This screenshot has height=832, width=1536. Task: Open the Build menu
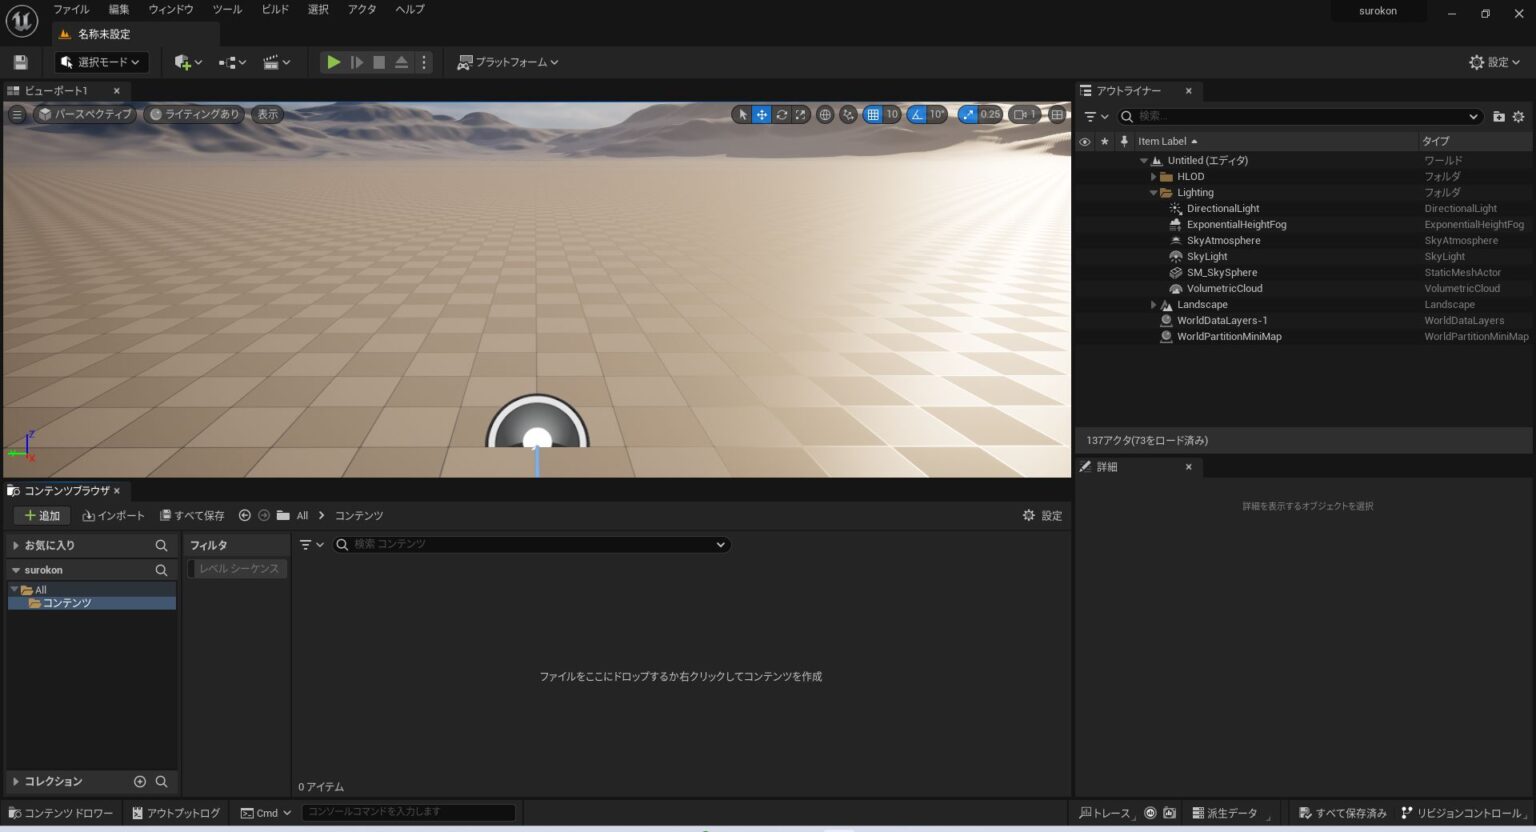(x=273, y=9)
